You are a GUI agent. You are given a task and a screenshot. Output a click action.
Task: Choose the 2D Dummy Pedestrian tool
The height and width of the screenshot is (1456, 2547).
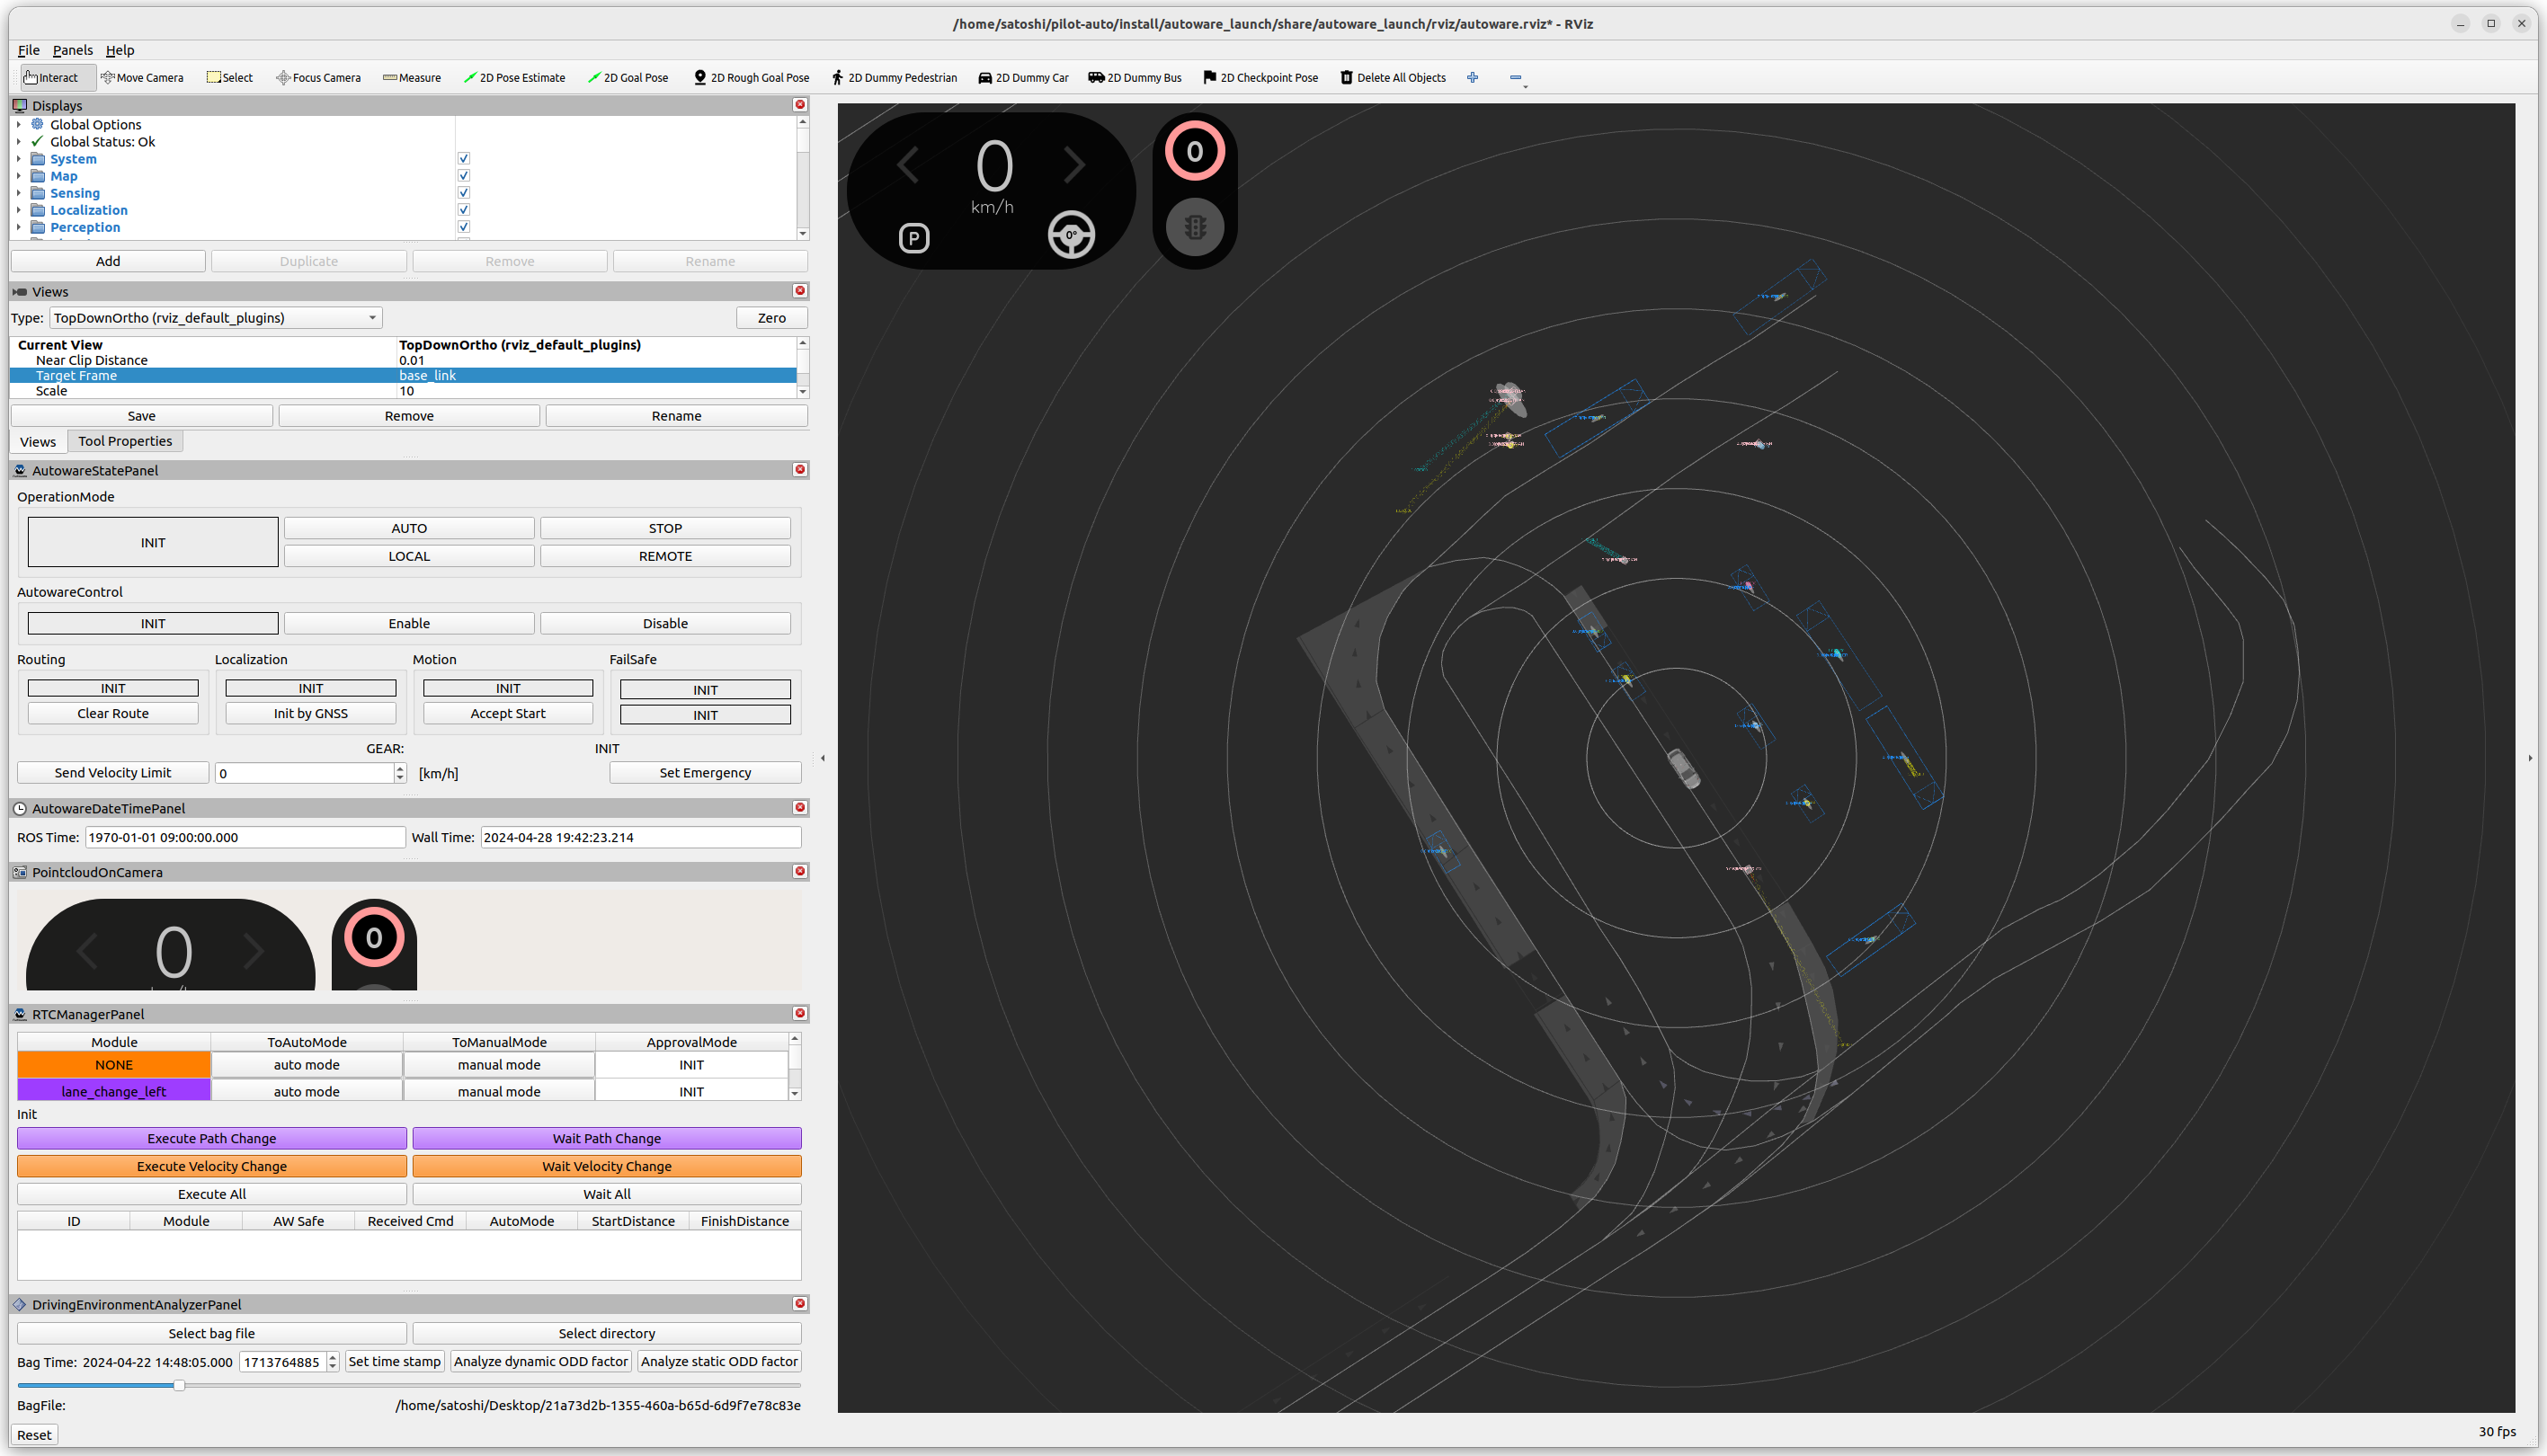tap(893, 77)
